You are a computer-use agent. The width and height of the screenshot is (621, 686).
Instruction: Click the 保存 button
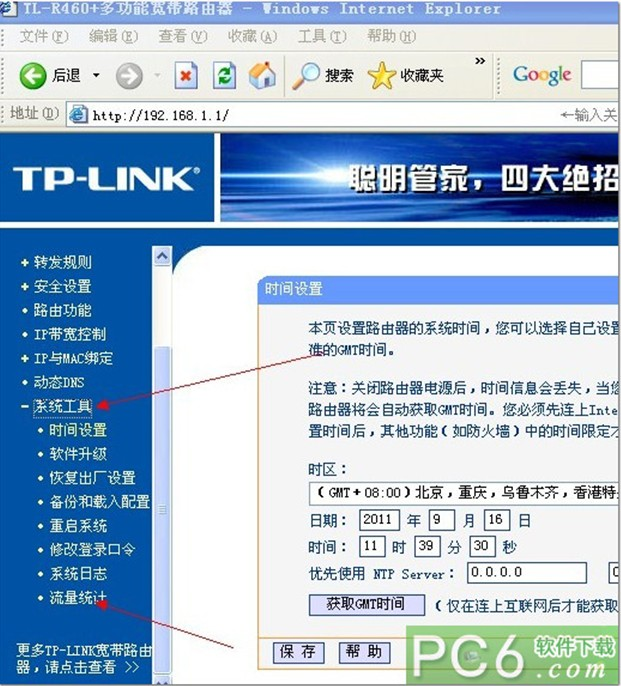[x=298, y=652]
